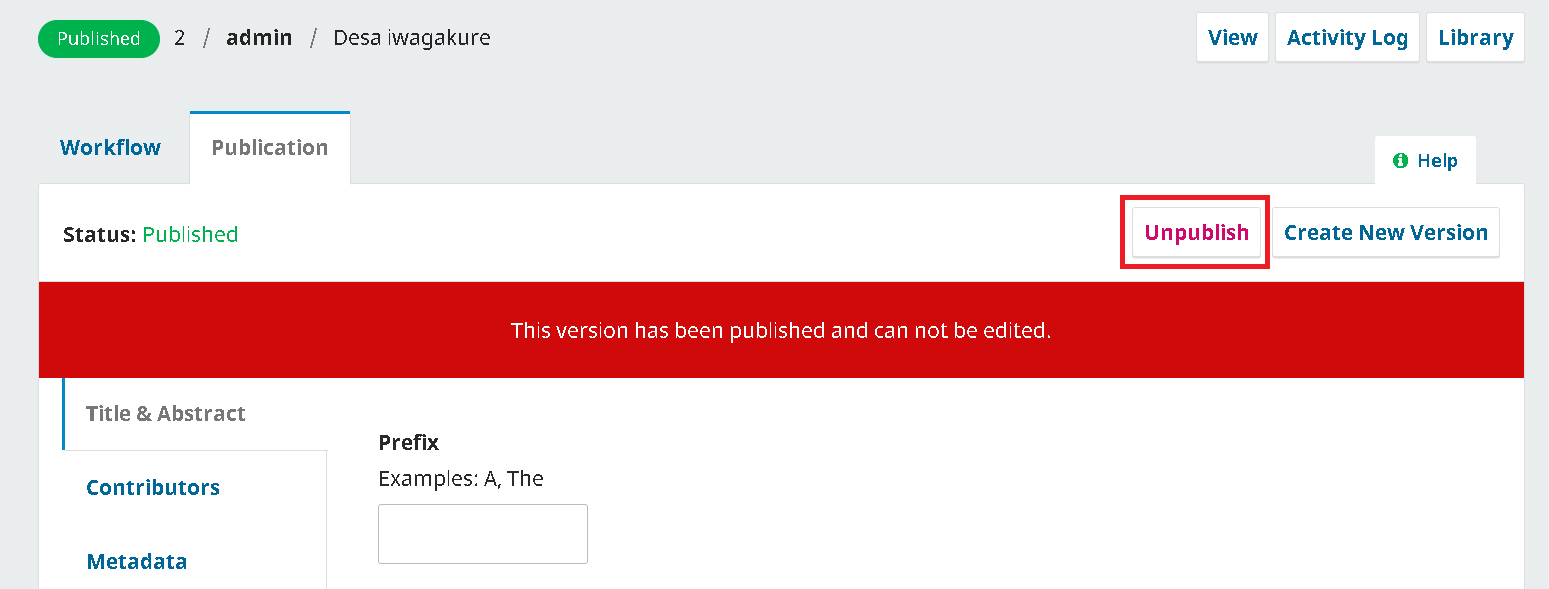The height and width of the screenshot is (589, 1549).
Task: Click the info icon beside Help
Action: click(1400, 161)
